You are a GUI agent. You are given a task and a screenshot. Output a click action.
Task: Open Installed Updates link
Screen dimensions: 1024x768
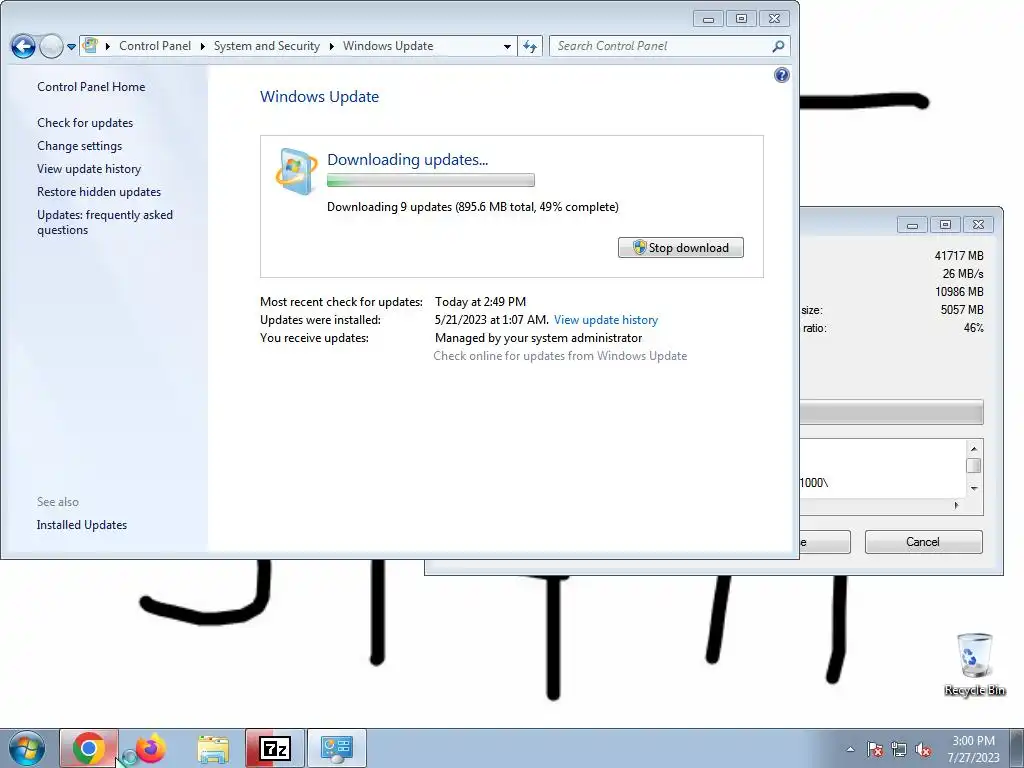pos(82,524)
